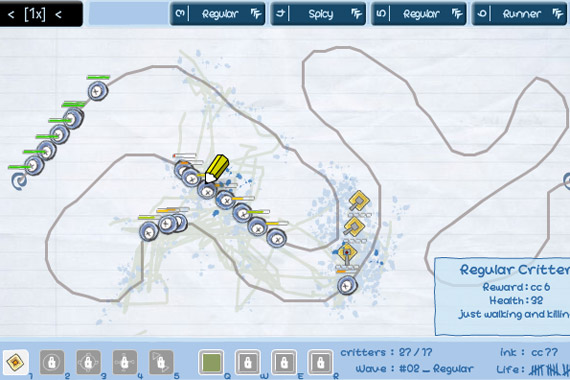570x380 pixels.
Task: Click the spiral critter spawn portal
Action: click(x=19, y=181)
